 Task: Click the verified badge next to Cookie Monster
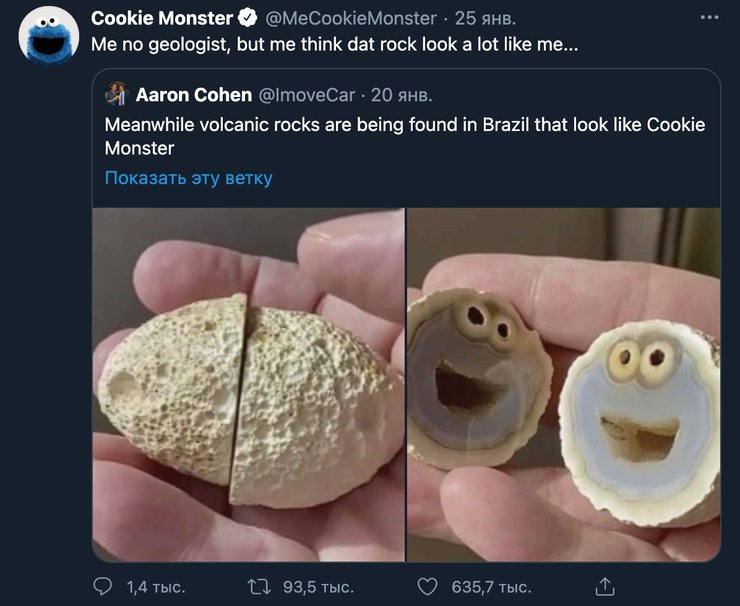click(x=248, y=18)
